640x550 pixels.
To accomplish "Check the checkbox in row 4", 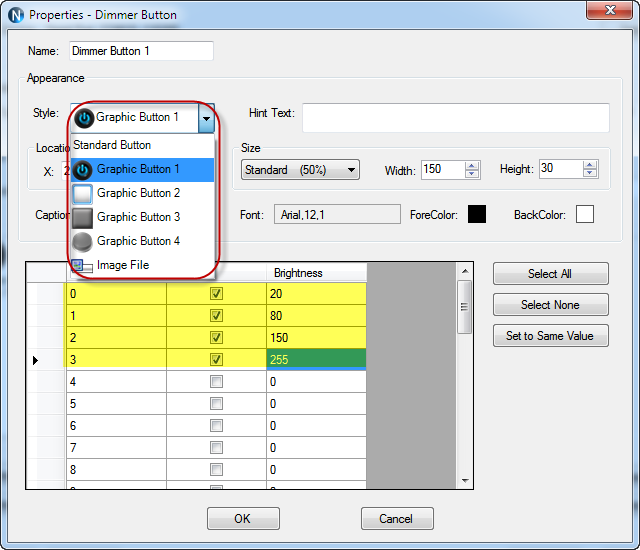I will pyautogui.click(x=216, y=382).
